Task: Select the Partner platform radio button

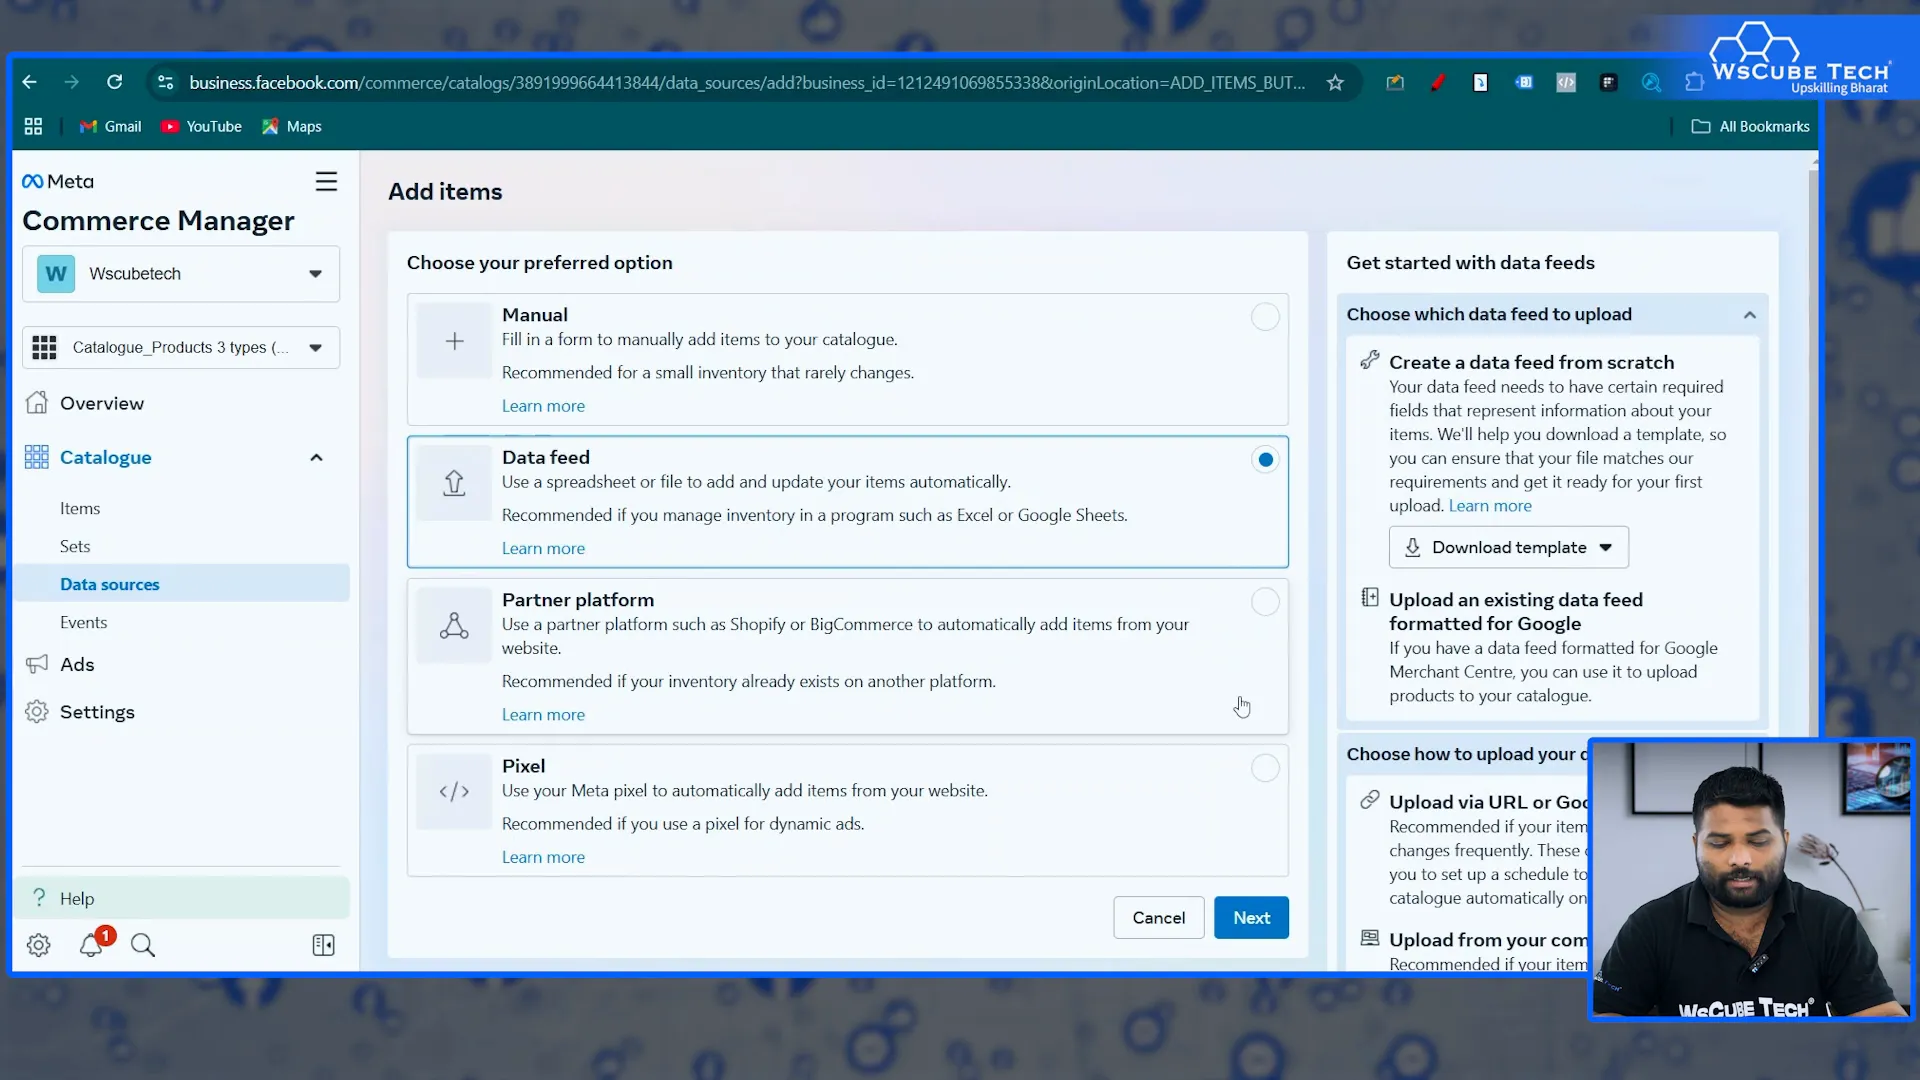Action: 1265,602
